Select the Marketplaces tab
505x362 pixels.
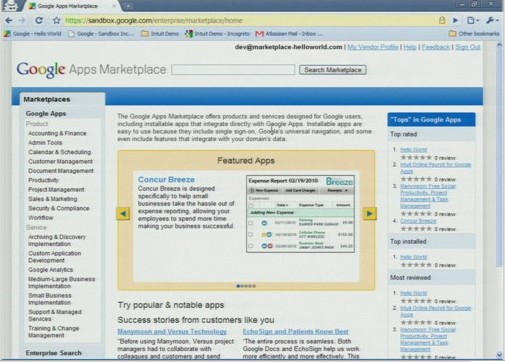click(x=62, y=99)
